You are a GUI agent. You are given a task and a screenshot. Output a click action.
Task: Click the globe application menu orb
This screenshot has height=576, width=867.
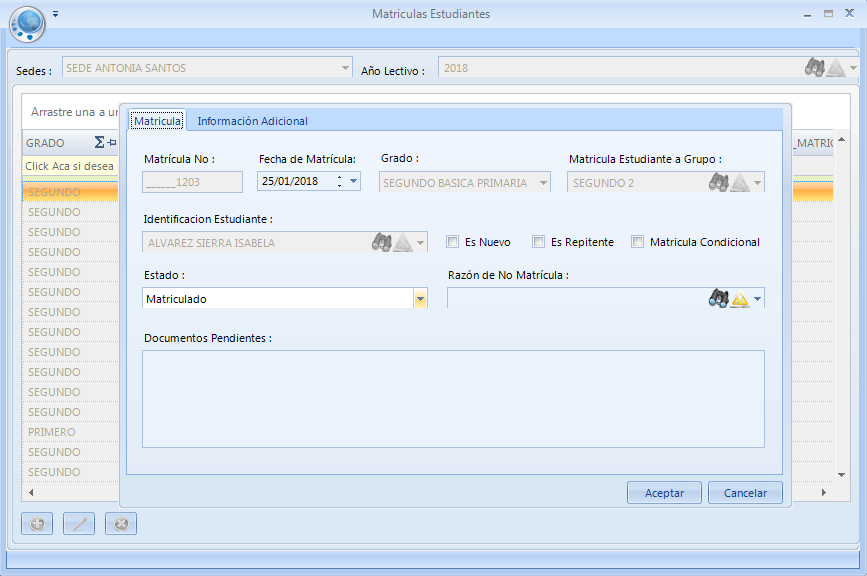coord(27,22)
